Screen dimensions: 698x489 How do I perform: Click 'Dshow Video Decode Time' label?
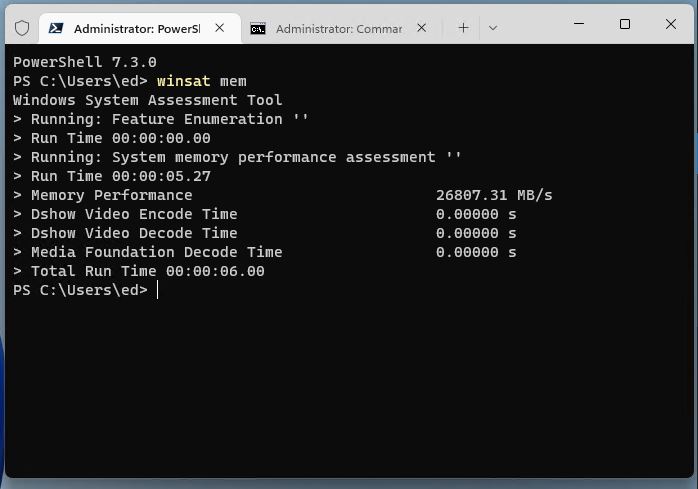click(x=134, y=233)
